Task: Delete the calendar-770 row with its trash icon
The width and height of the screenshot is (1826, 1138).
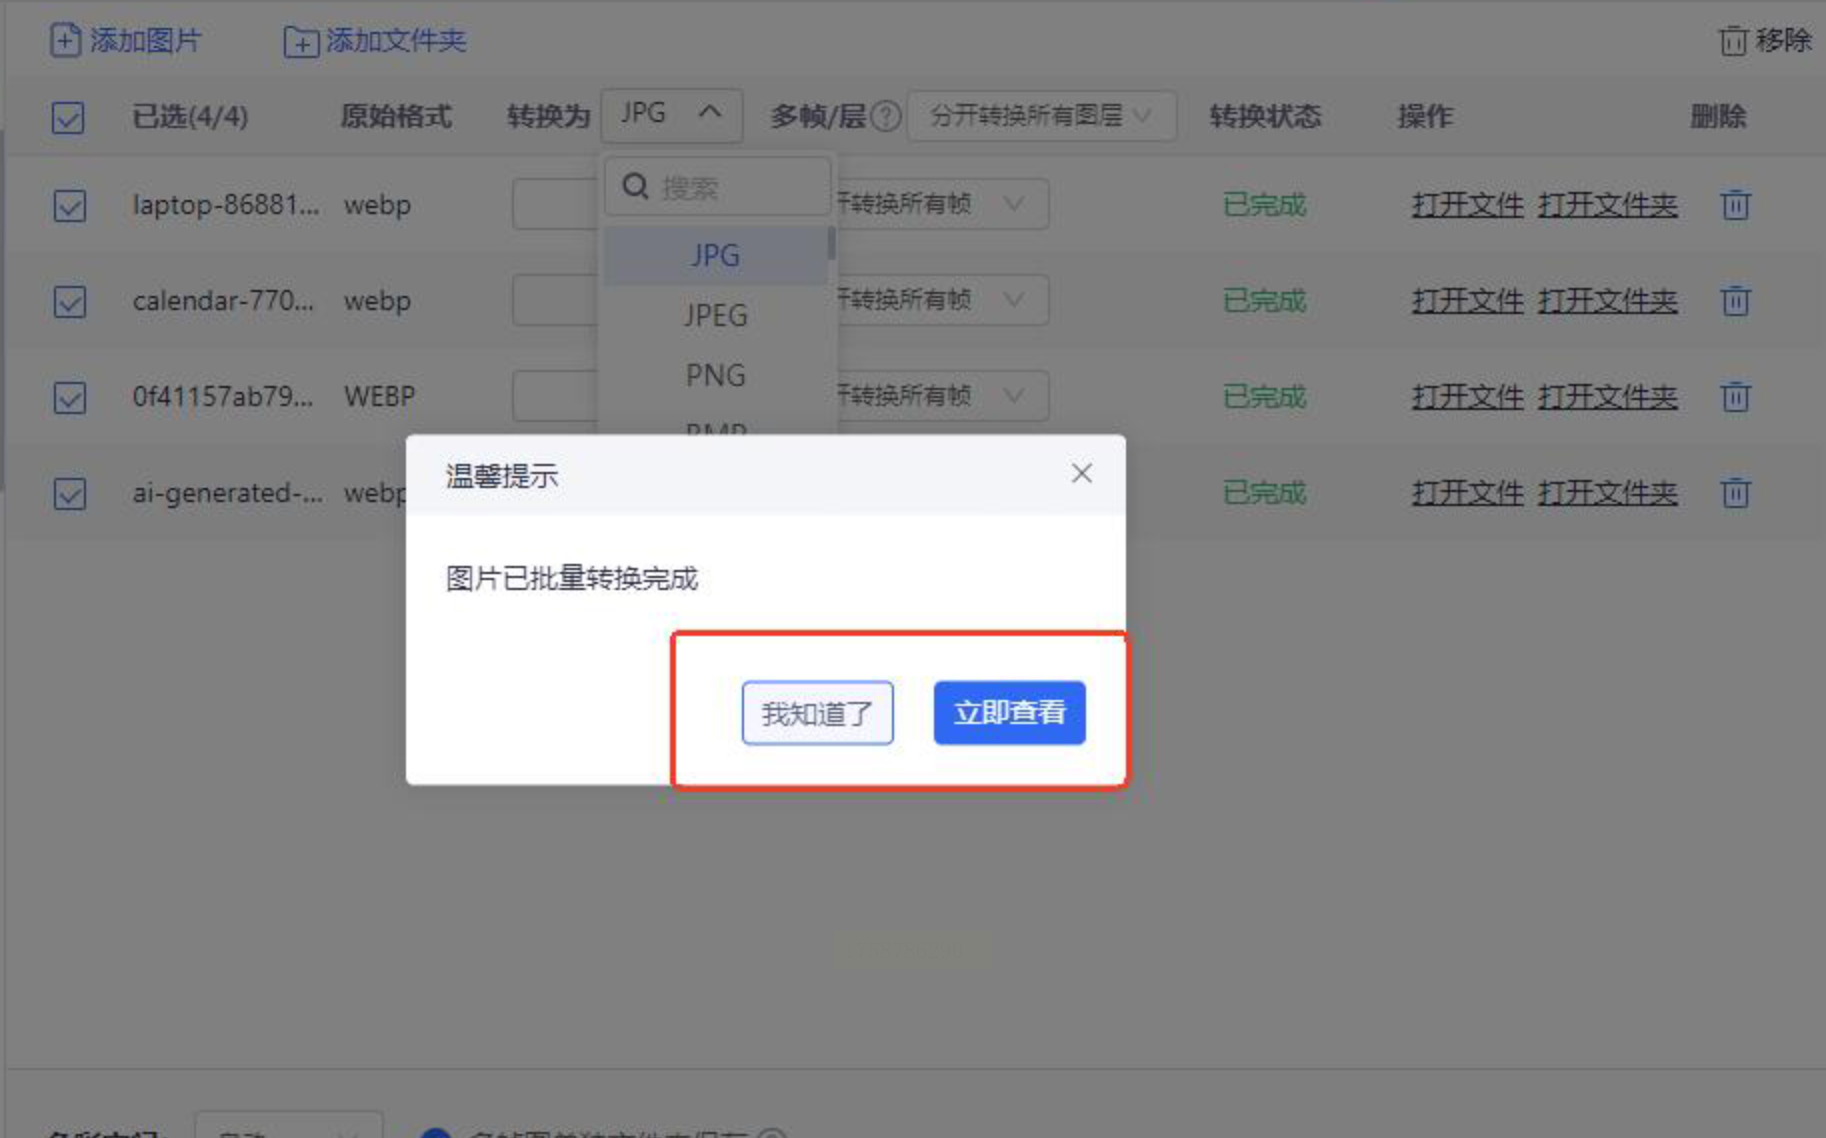Action: 1735,301
